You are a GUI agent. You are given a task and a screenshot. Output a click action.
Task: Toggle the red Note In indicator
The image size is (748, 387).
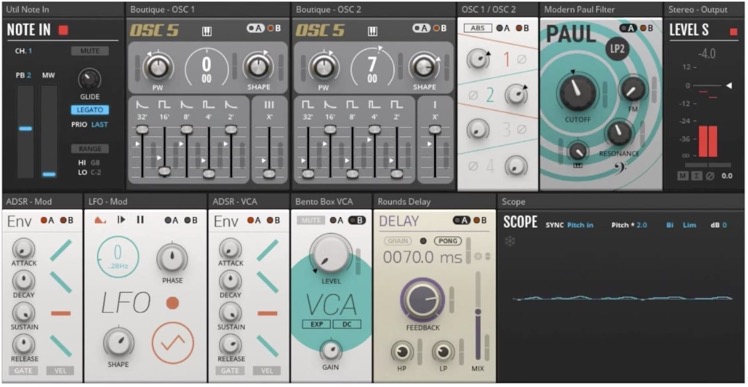[x=63, y=31]
